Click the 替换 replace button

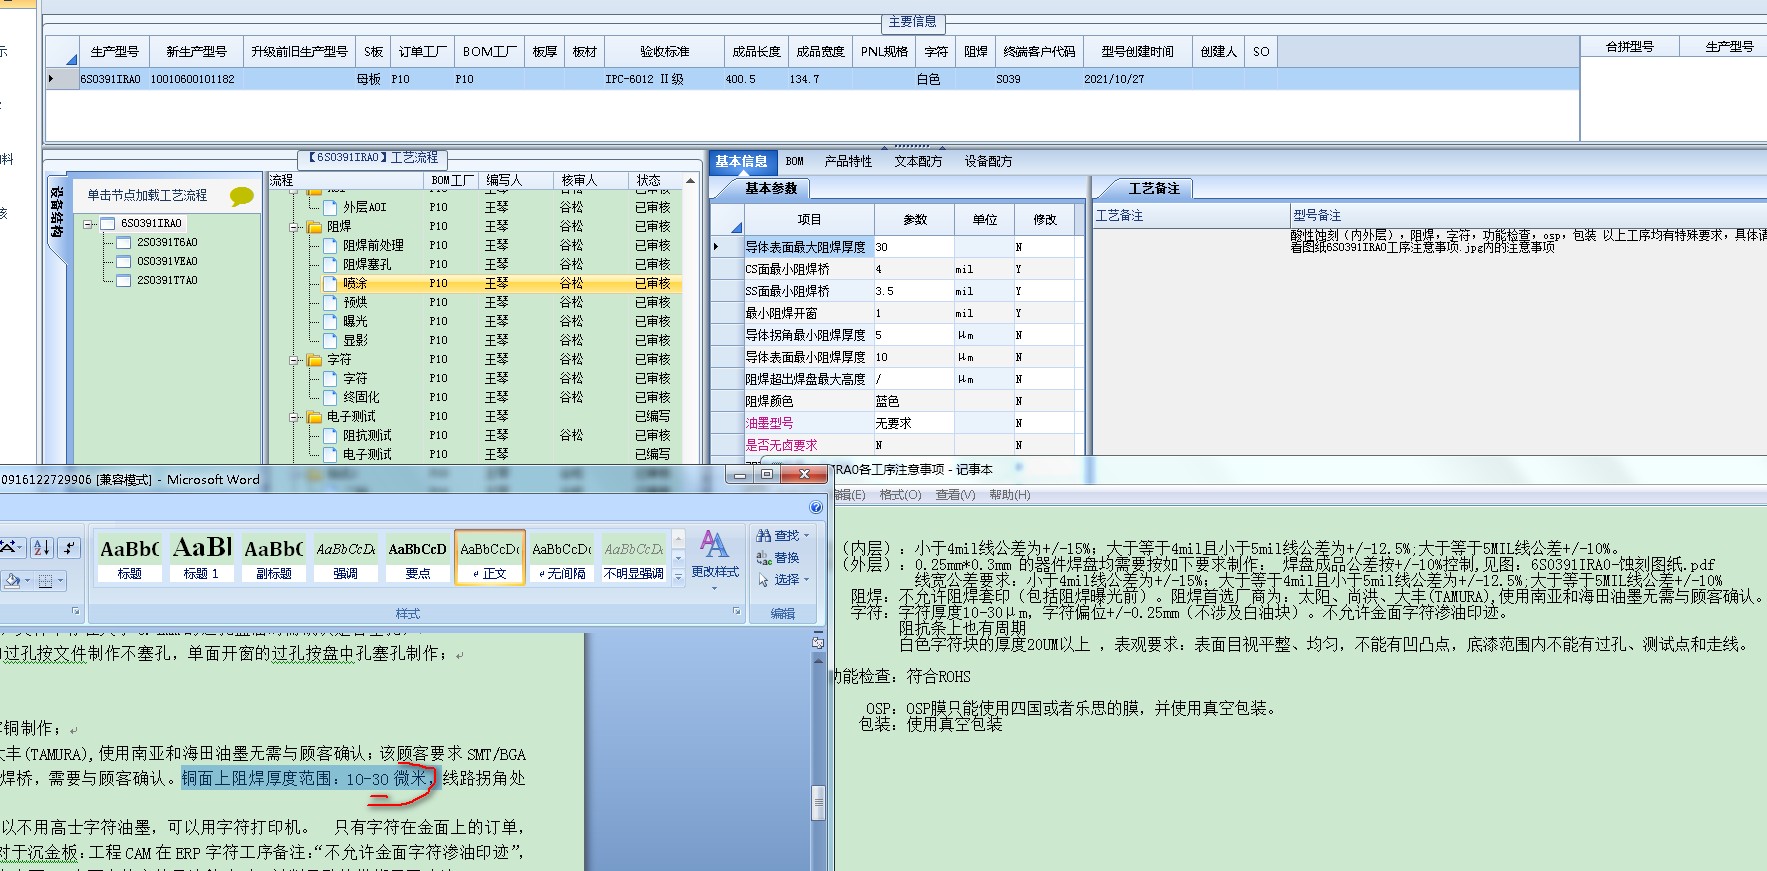point(780,558)
